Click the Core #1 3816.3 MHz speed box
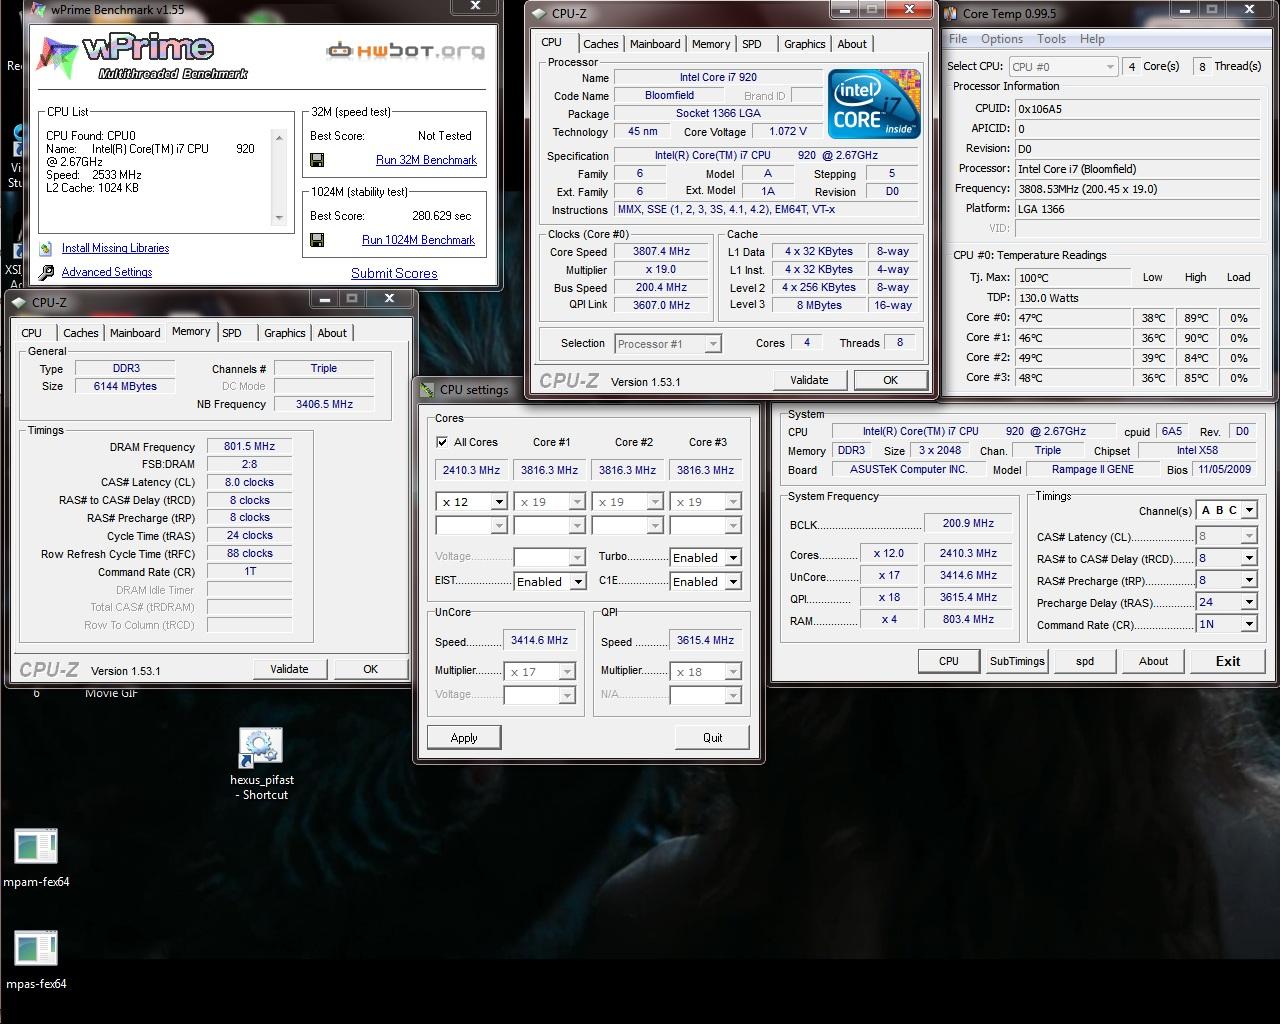 549,470
